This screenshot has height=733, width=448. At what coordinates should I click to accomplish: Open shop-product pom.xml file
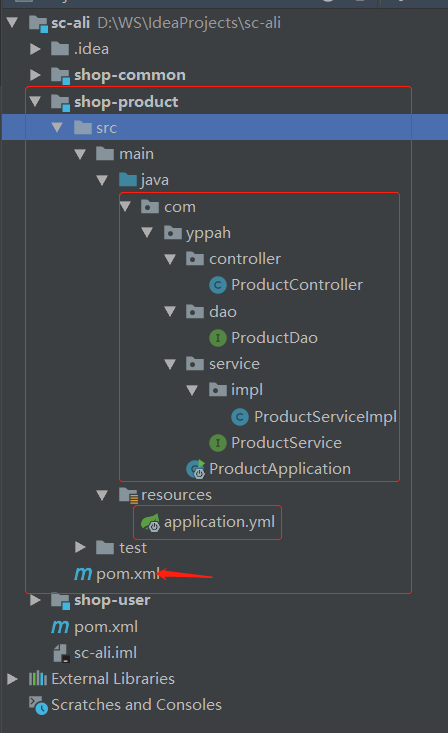(128, 574)
